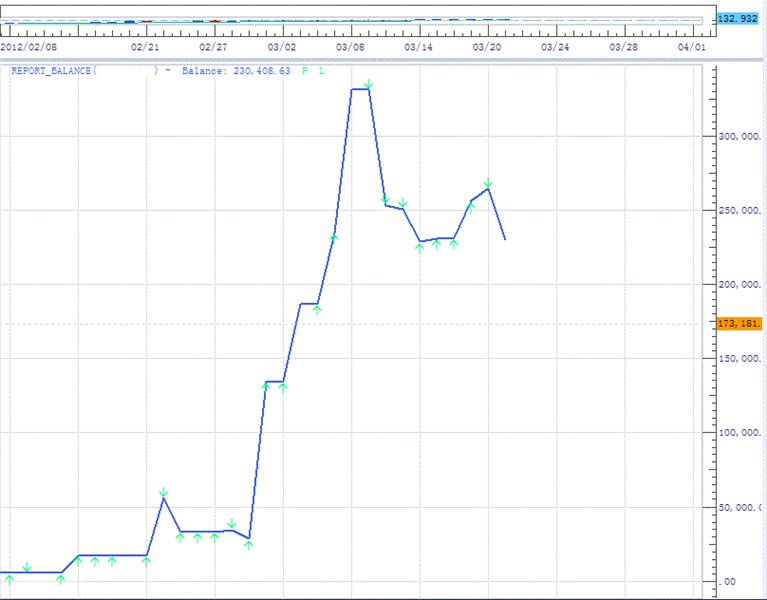Click the 300,000 level on the value axis

[x=740, y=135]
